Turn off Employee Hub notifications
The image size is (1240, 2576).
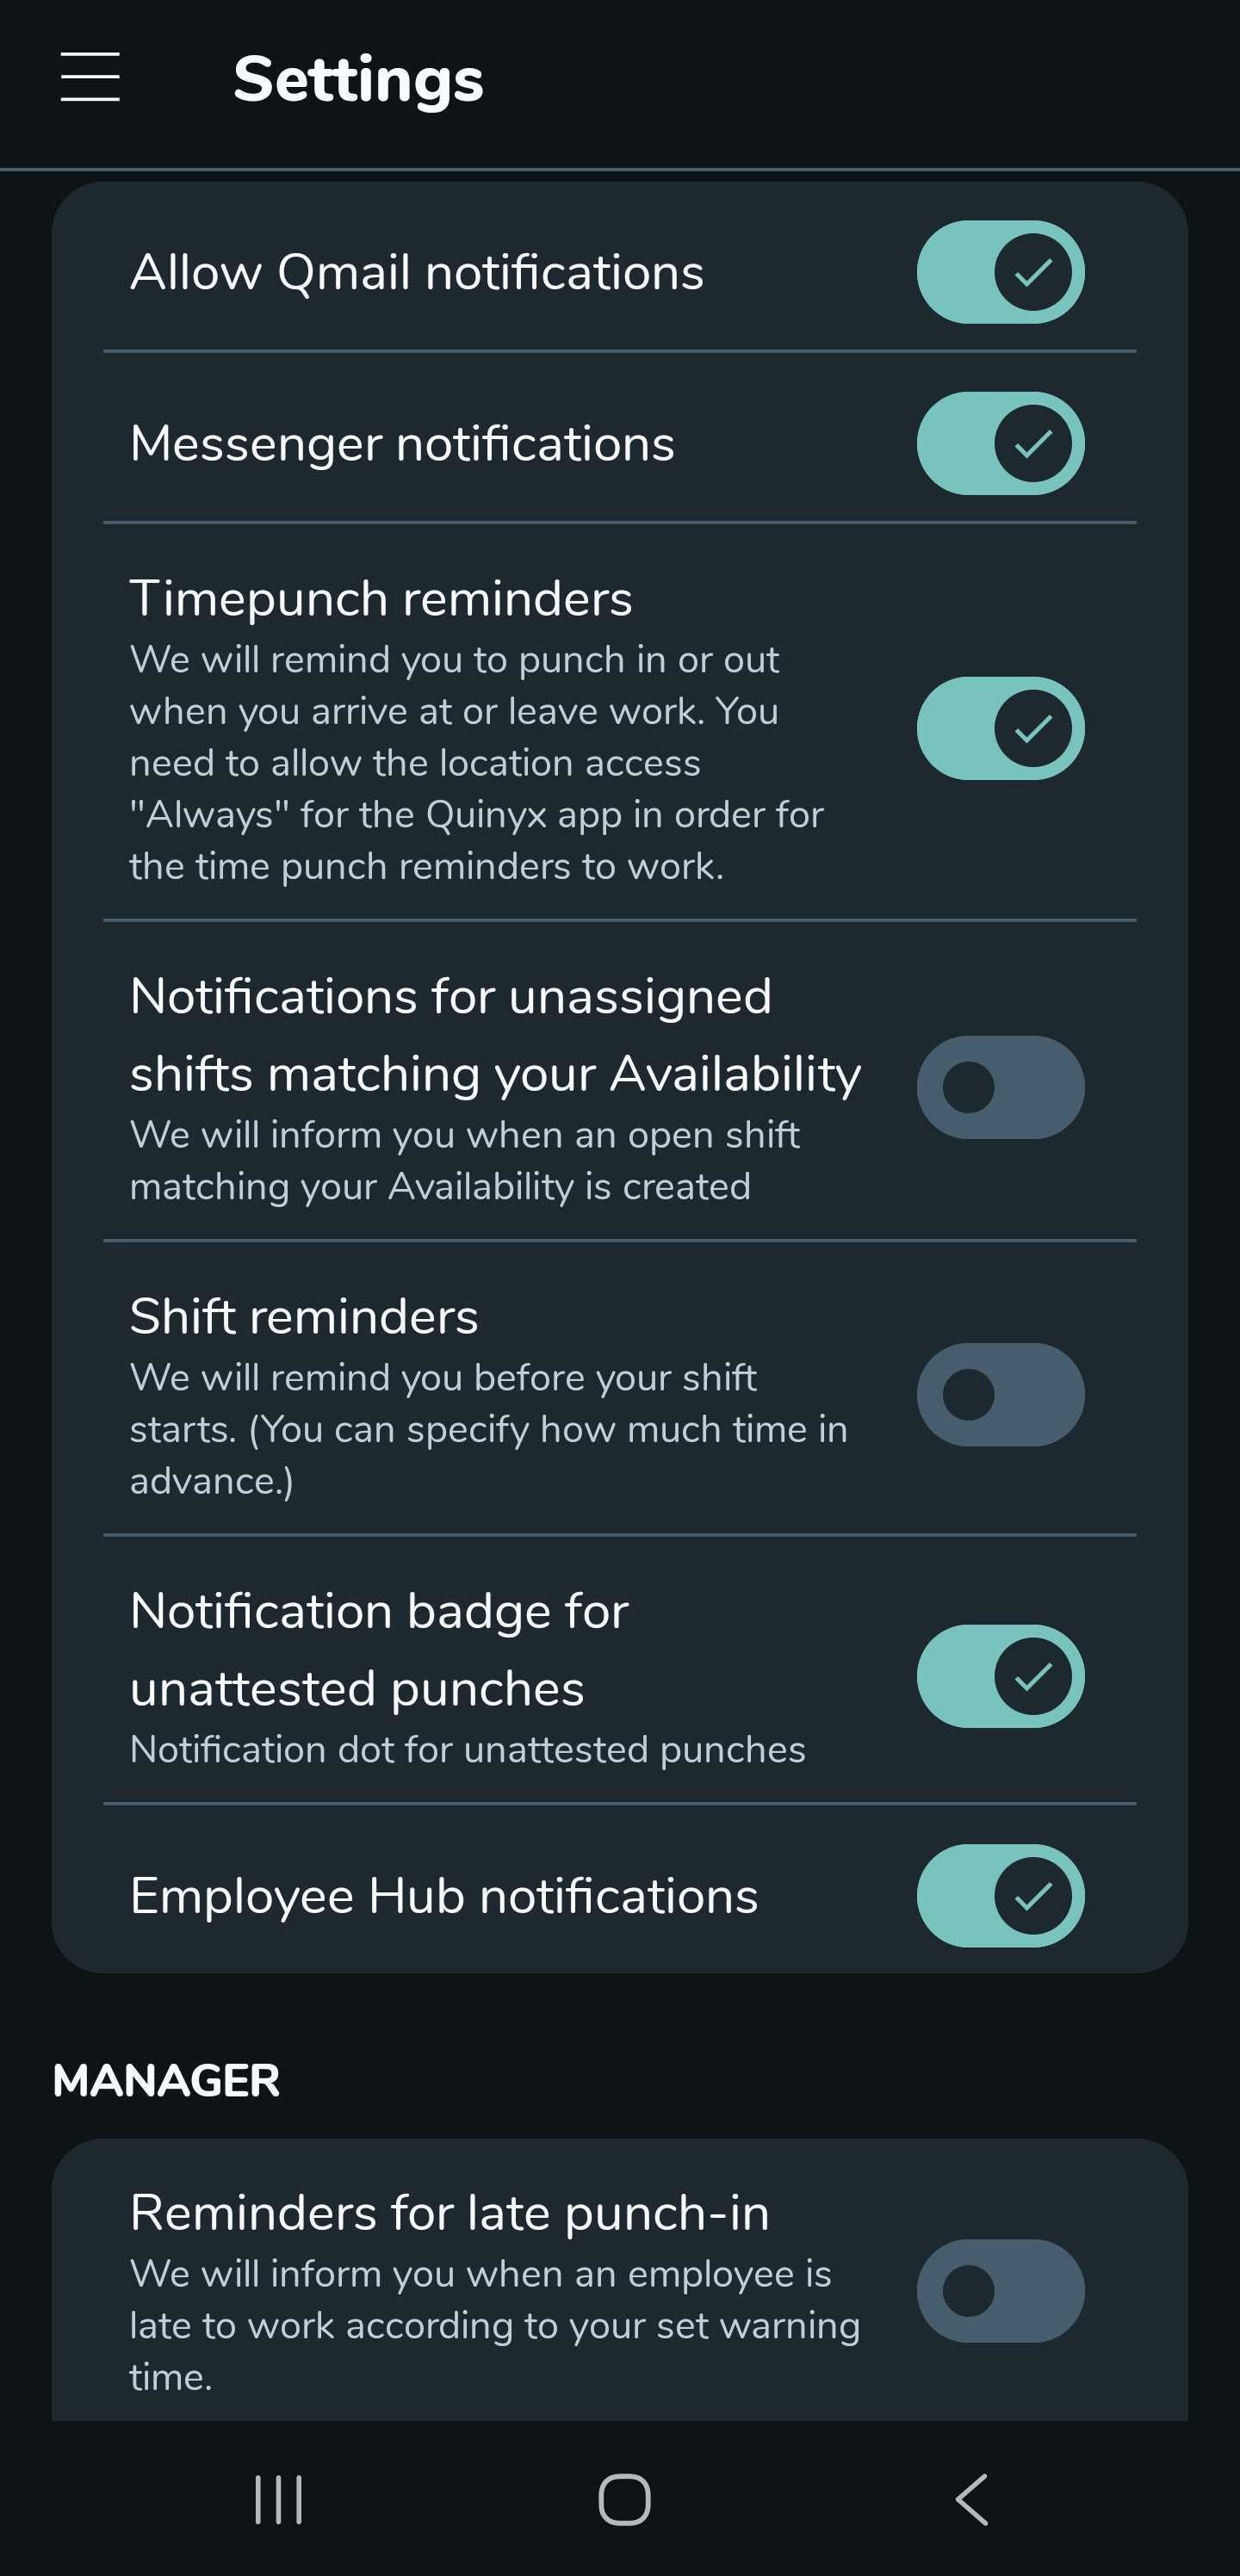coord(1000,1896)
